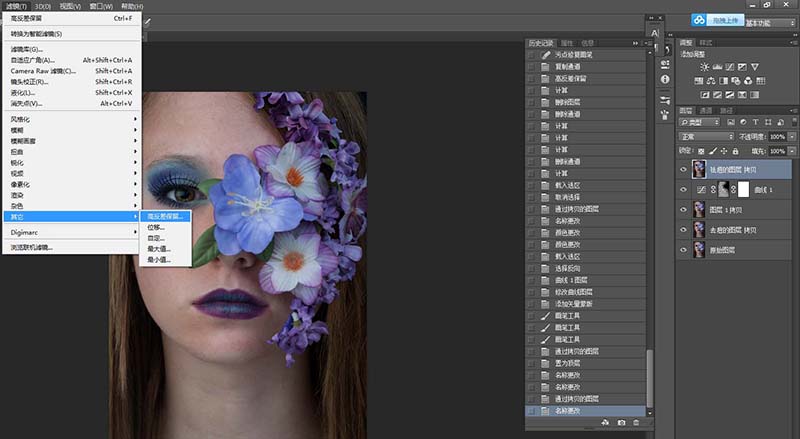Open the 滤镜库 filter gallery menu entry
800x439 pixels.
point(28,48)
